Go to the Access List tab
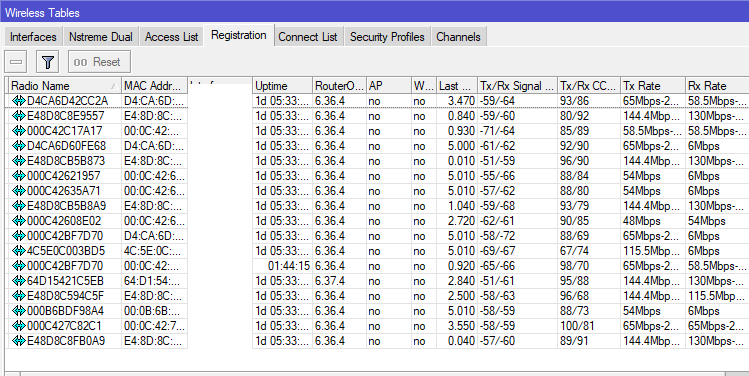The image size is (749, 376). (x=171, y=37)
